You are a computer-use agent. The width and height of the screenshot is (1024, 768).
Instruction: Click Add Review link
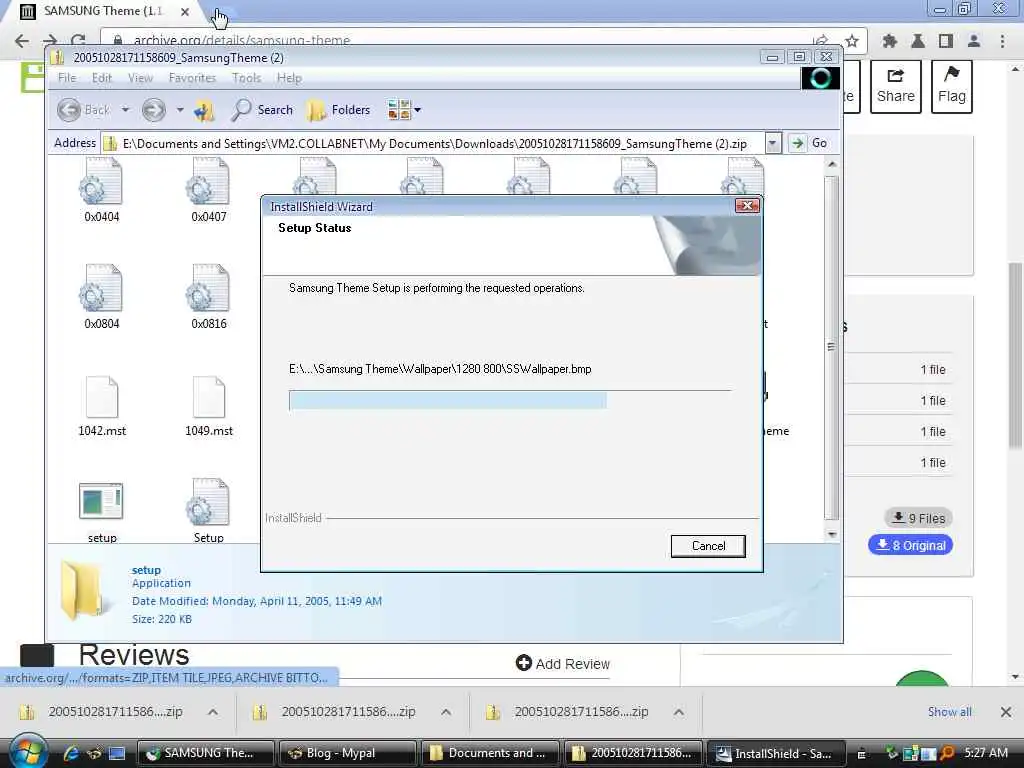point(563,664)
